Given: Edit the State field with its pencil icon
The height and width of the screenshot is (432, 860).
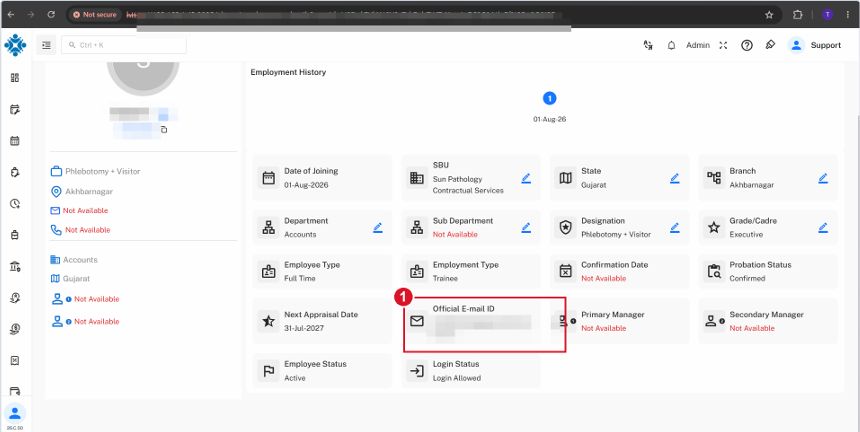Looking at the screenshot, I should tap(675, 178).
